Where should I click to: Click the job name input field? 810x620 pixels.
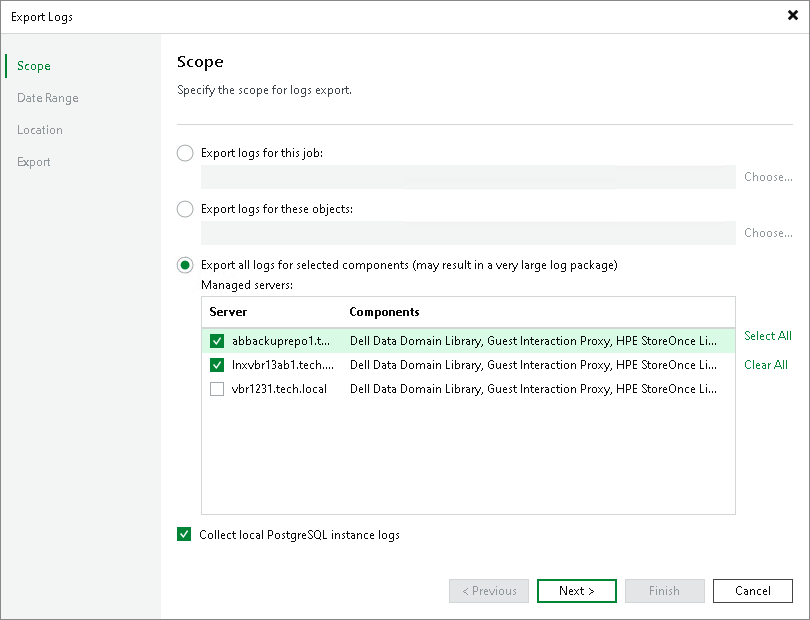coord(468,177)
